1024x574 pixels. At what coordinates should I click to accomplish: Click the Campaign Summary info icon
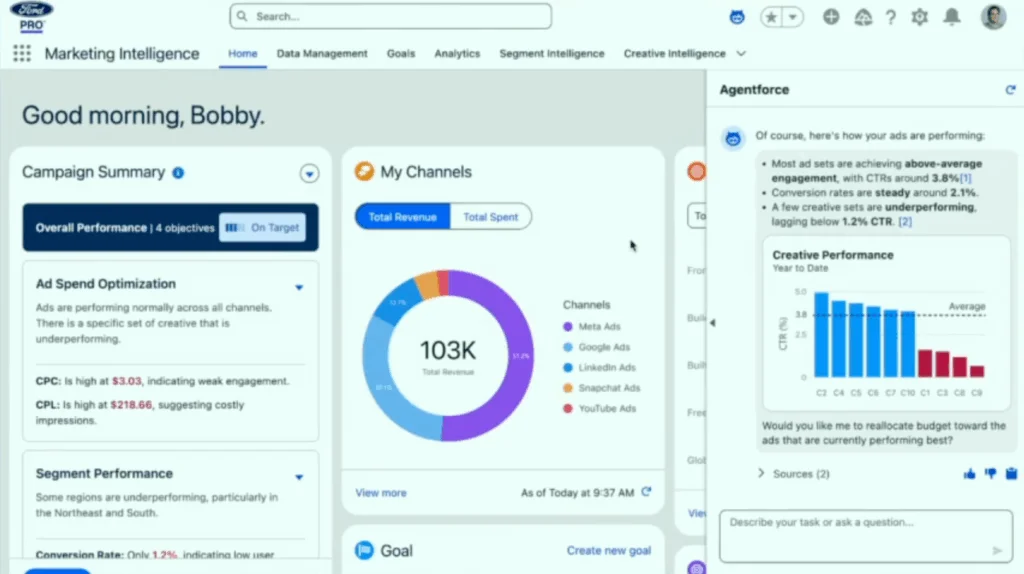pyautogui.click(x=178, y=173)
